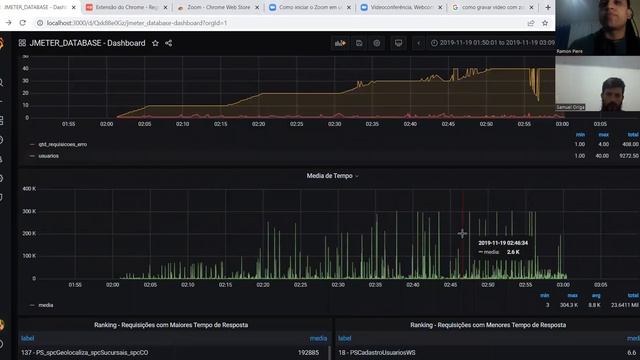Switch to Como iniciar o Zoom tab
The height and width of the screenshot is (360, 640).
(x=310, y=7)
